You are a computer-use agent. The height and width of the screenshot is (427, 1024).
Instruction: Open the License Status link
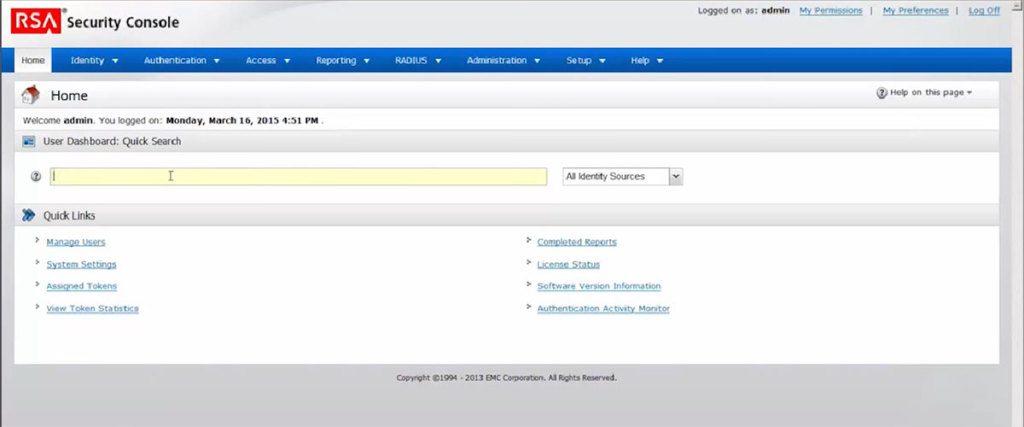[x=568, y=264]
